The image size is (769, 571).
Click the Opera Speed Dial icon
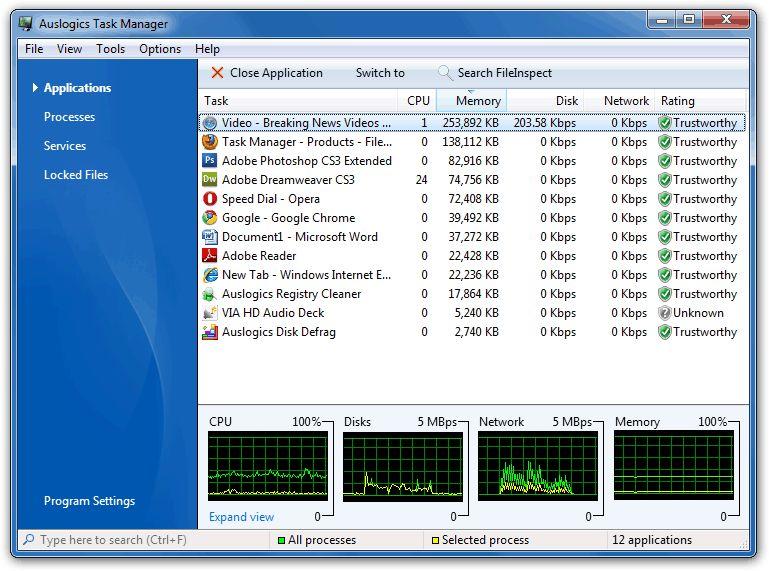point(210,199)
